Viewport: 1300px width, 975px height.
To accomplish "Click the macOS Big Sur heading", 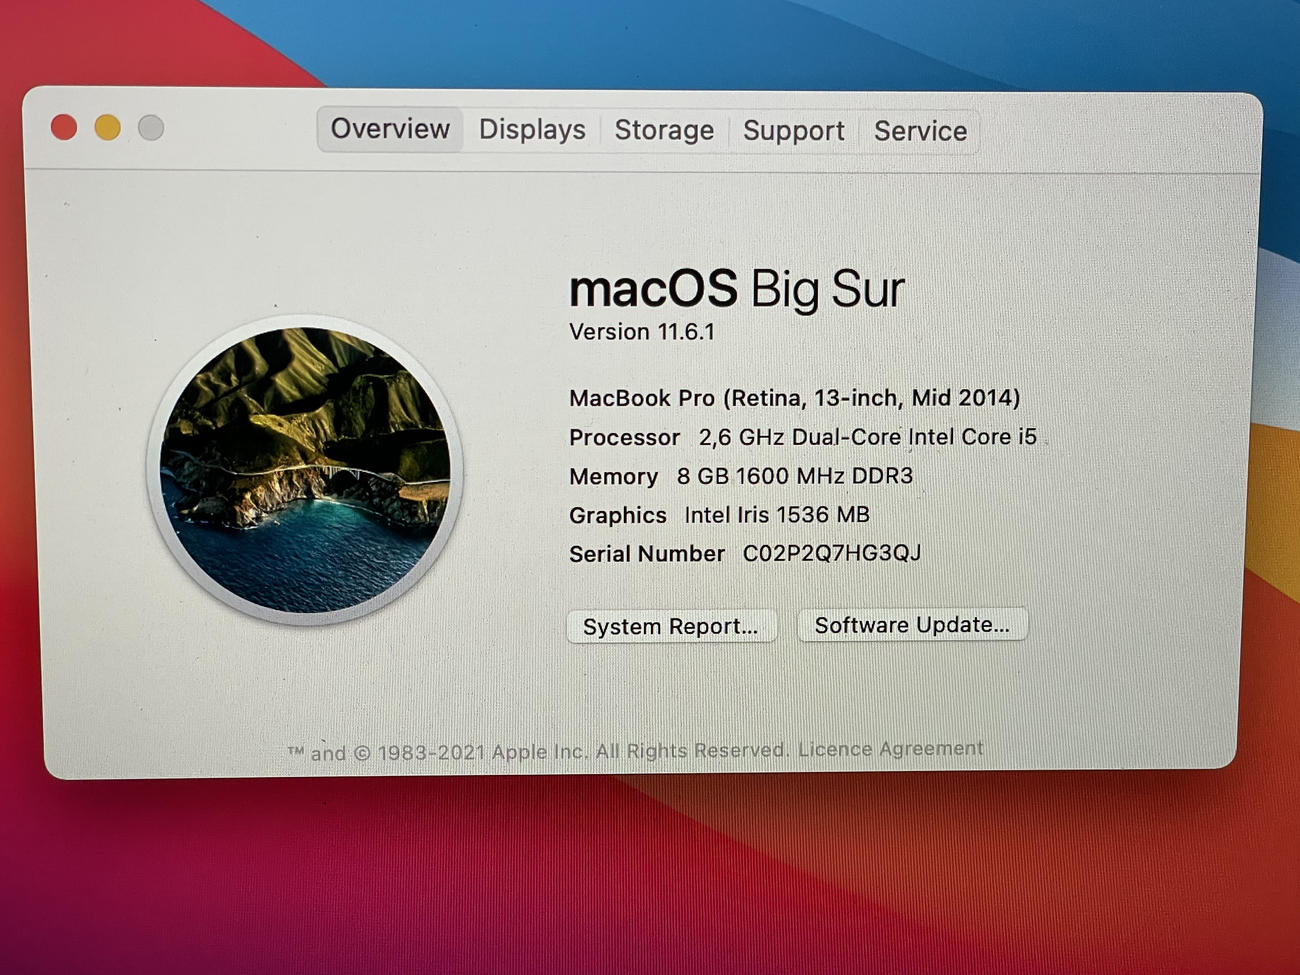I will pyautogui.click(x=736, y=289).
